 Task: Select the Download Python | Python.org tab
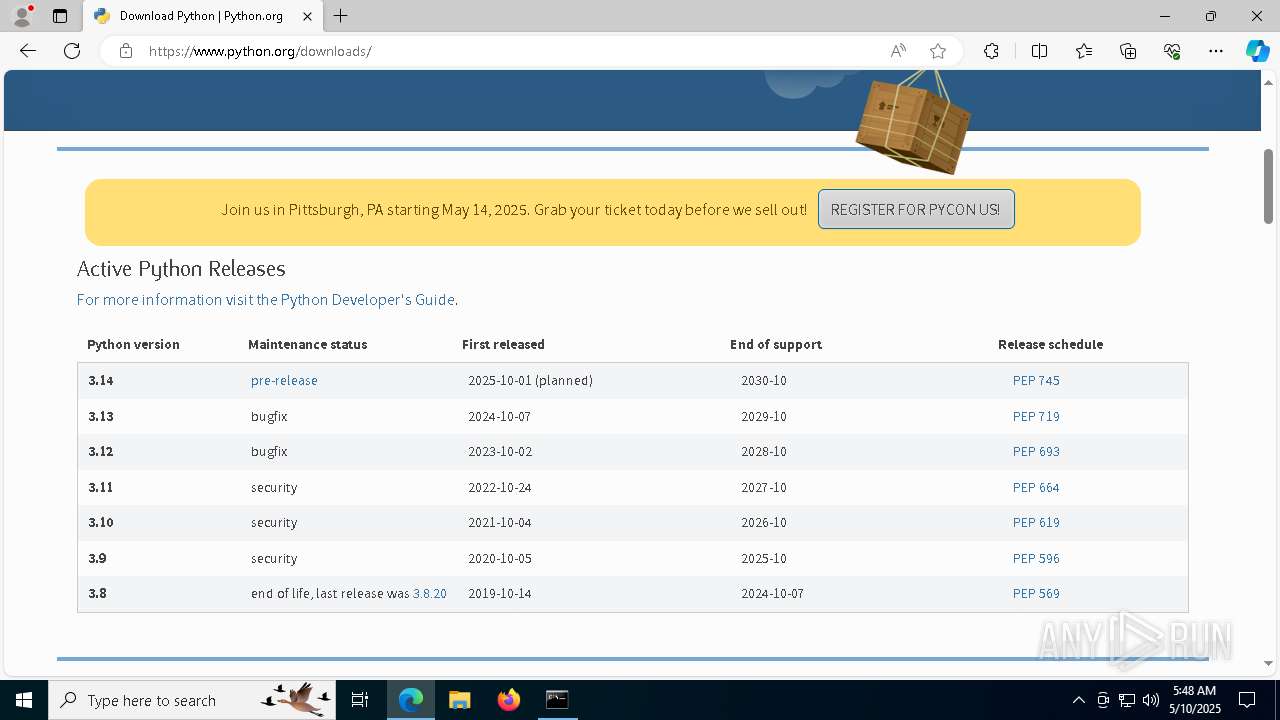(203, 16)
